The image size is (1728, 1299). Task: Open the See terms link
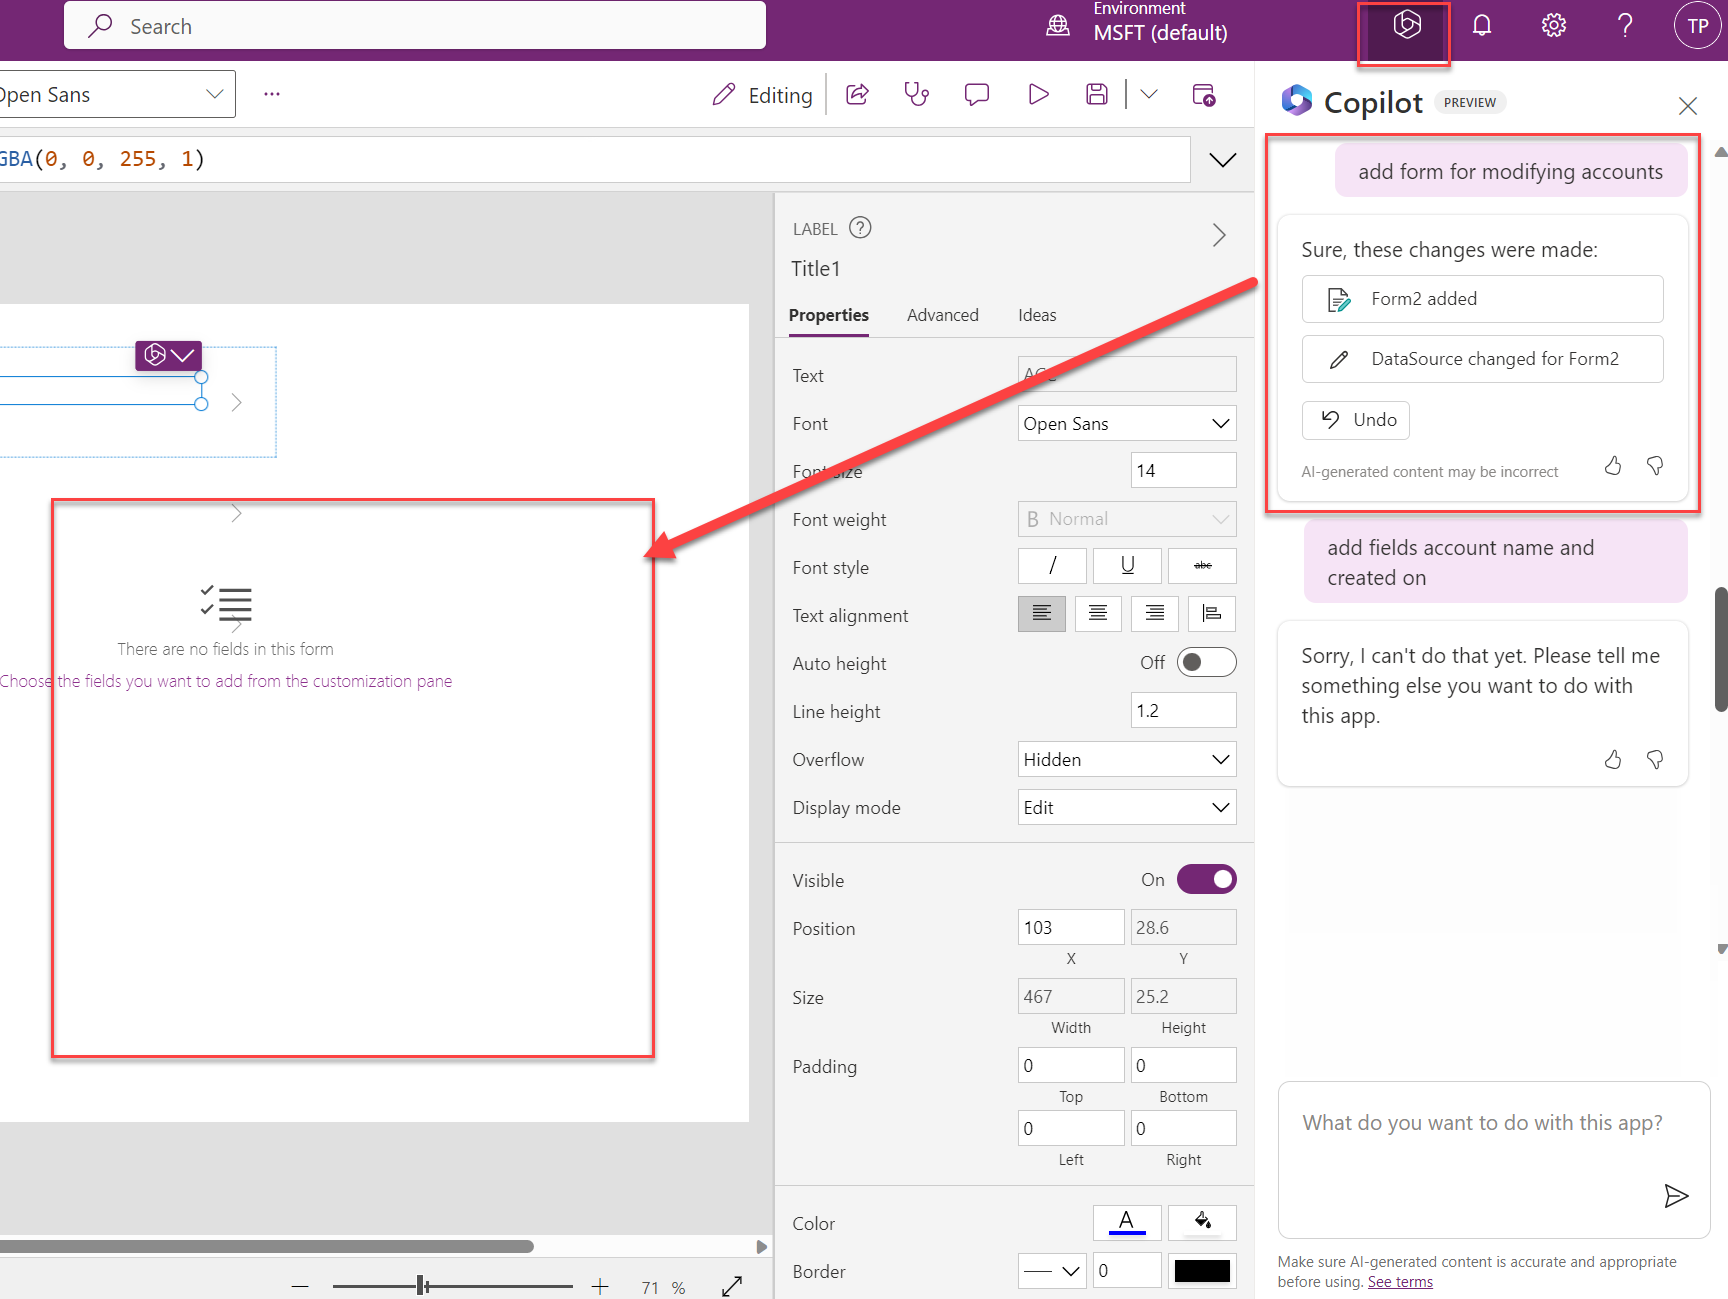click(x=1400, y=1282)
